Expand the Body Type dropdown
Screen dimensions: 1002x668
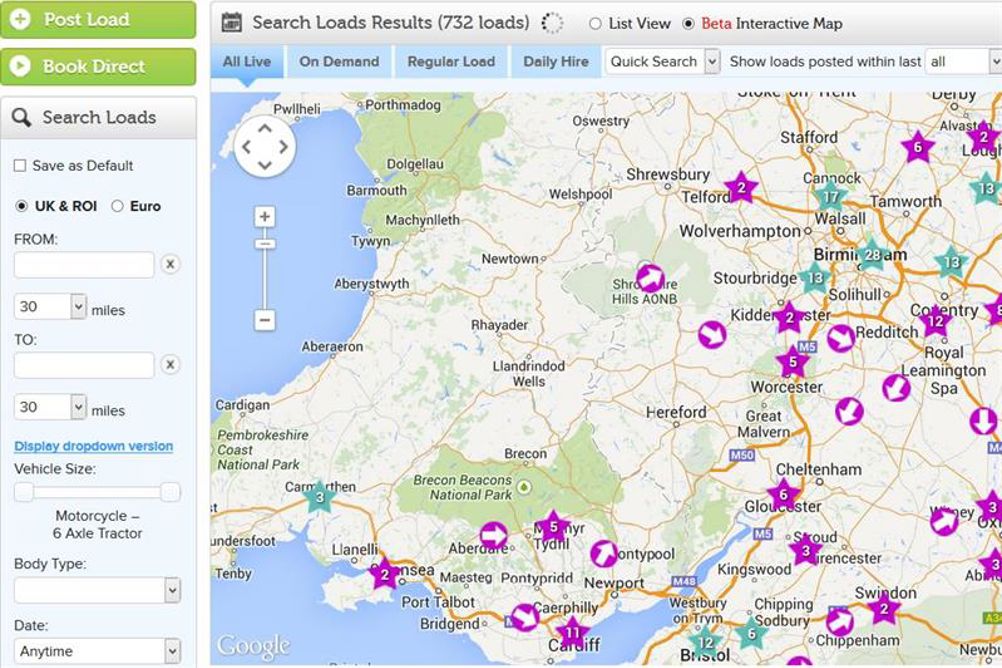coord(97,590)
